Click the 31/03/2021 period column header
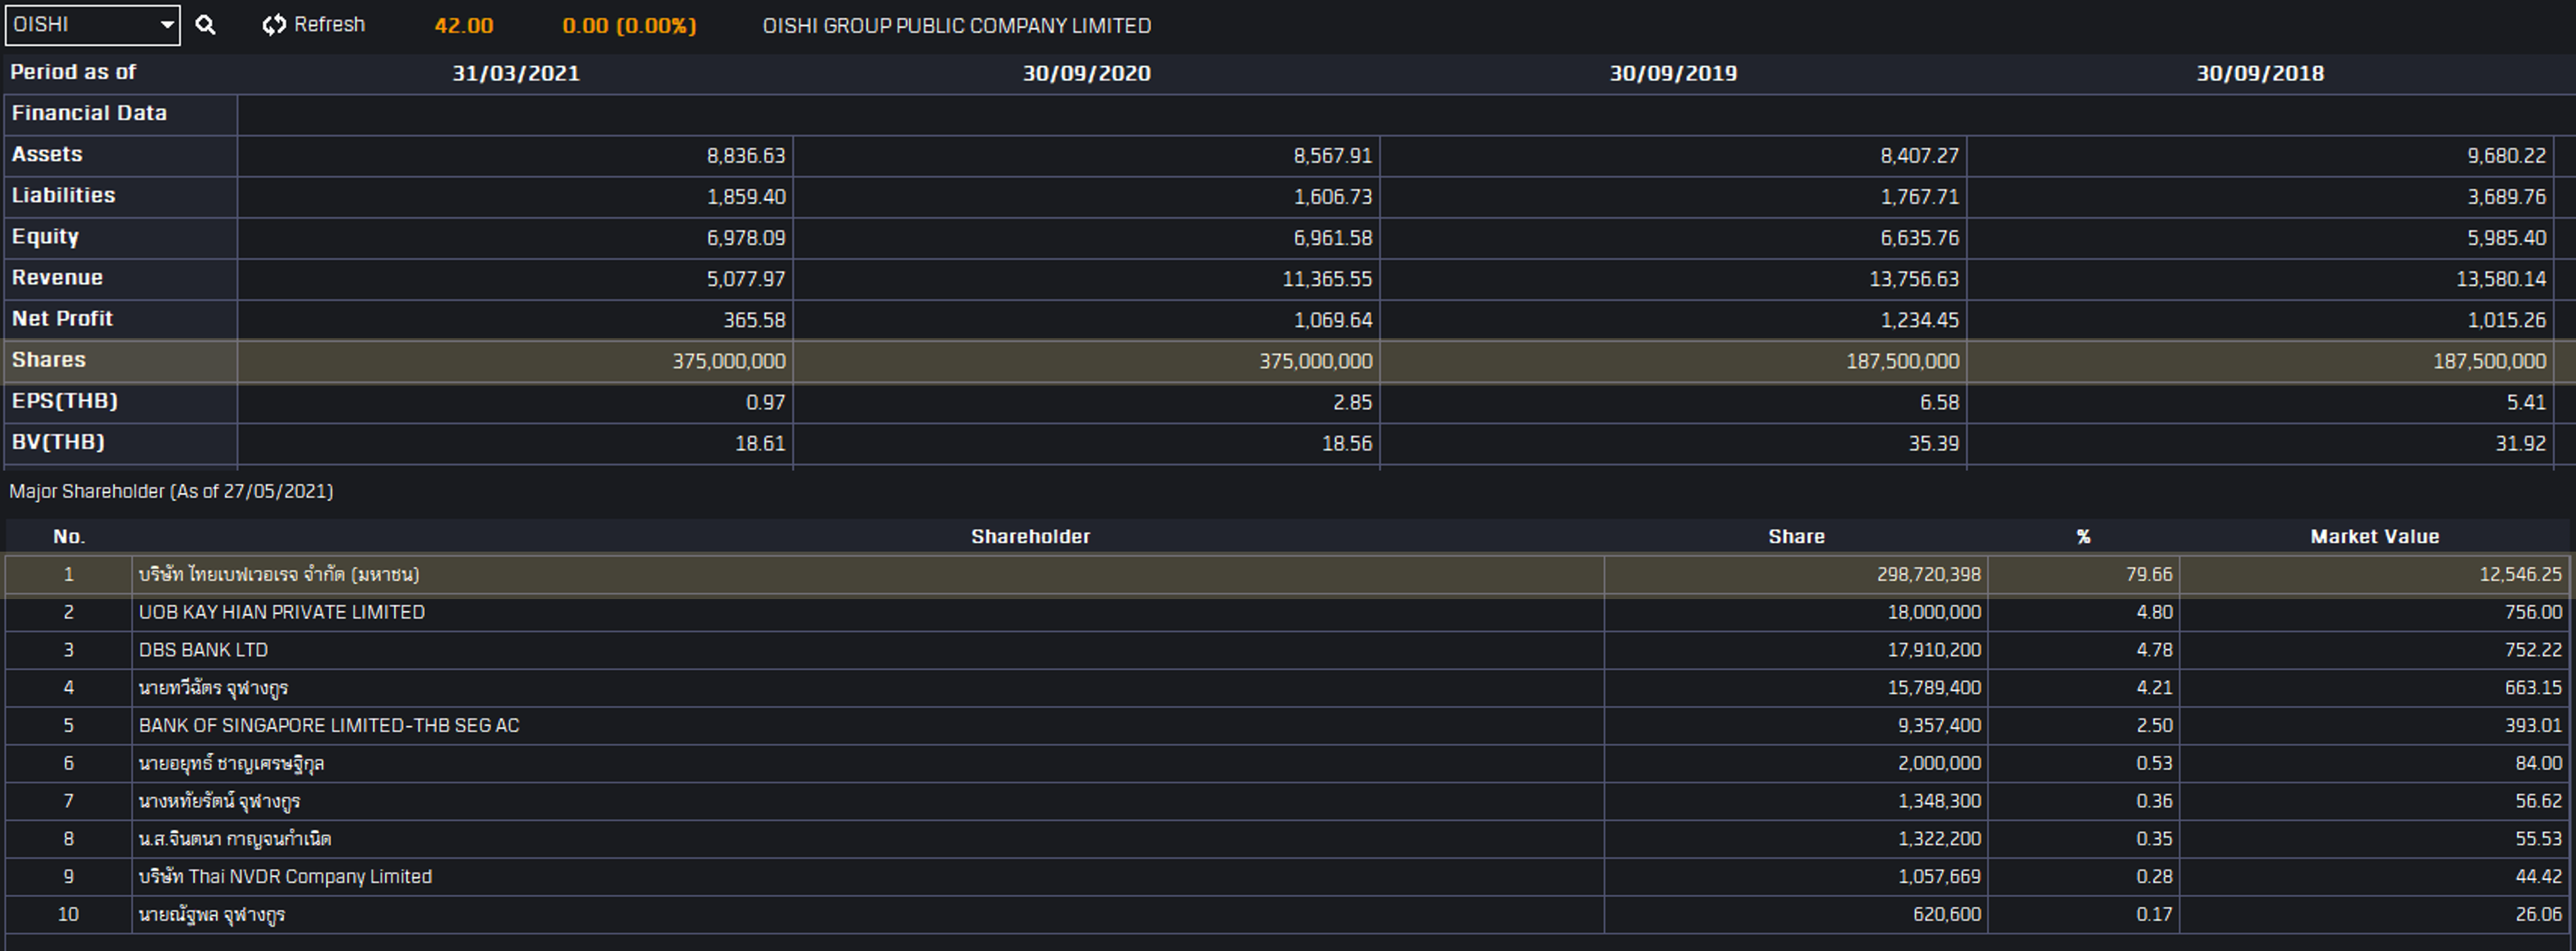This screenshot has width=2576, height=951. 516,73
